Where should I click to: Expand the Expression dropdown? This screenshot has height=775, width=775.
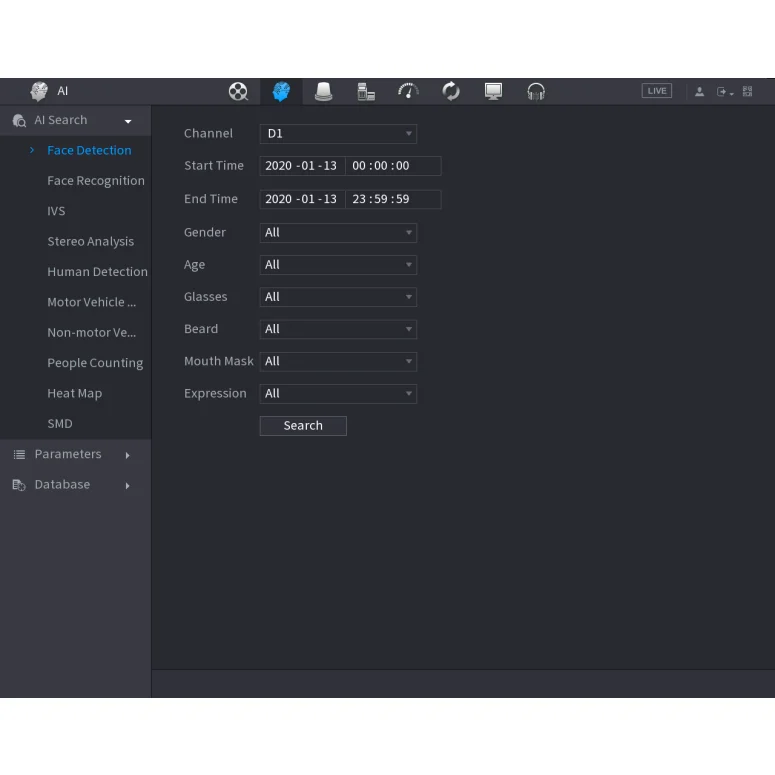tap(338, 394)
